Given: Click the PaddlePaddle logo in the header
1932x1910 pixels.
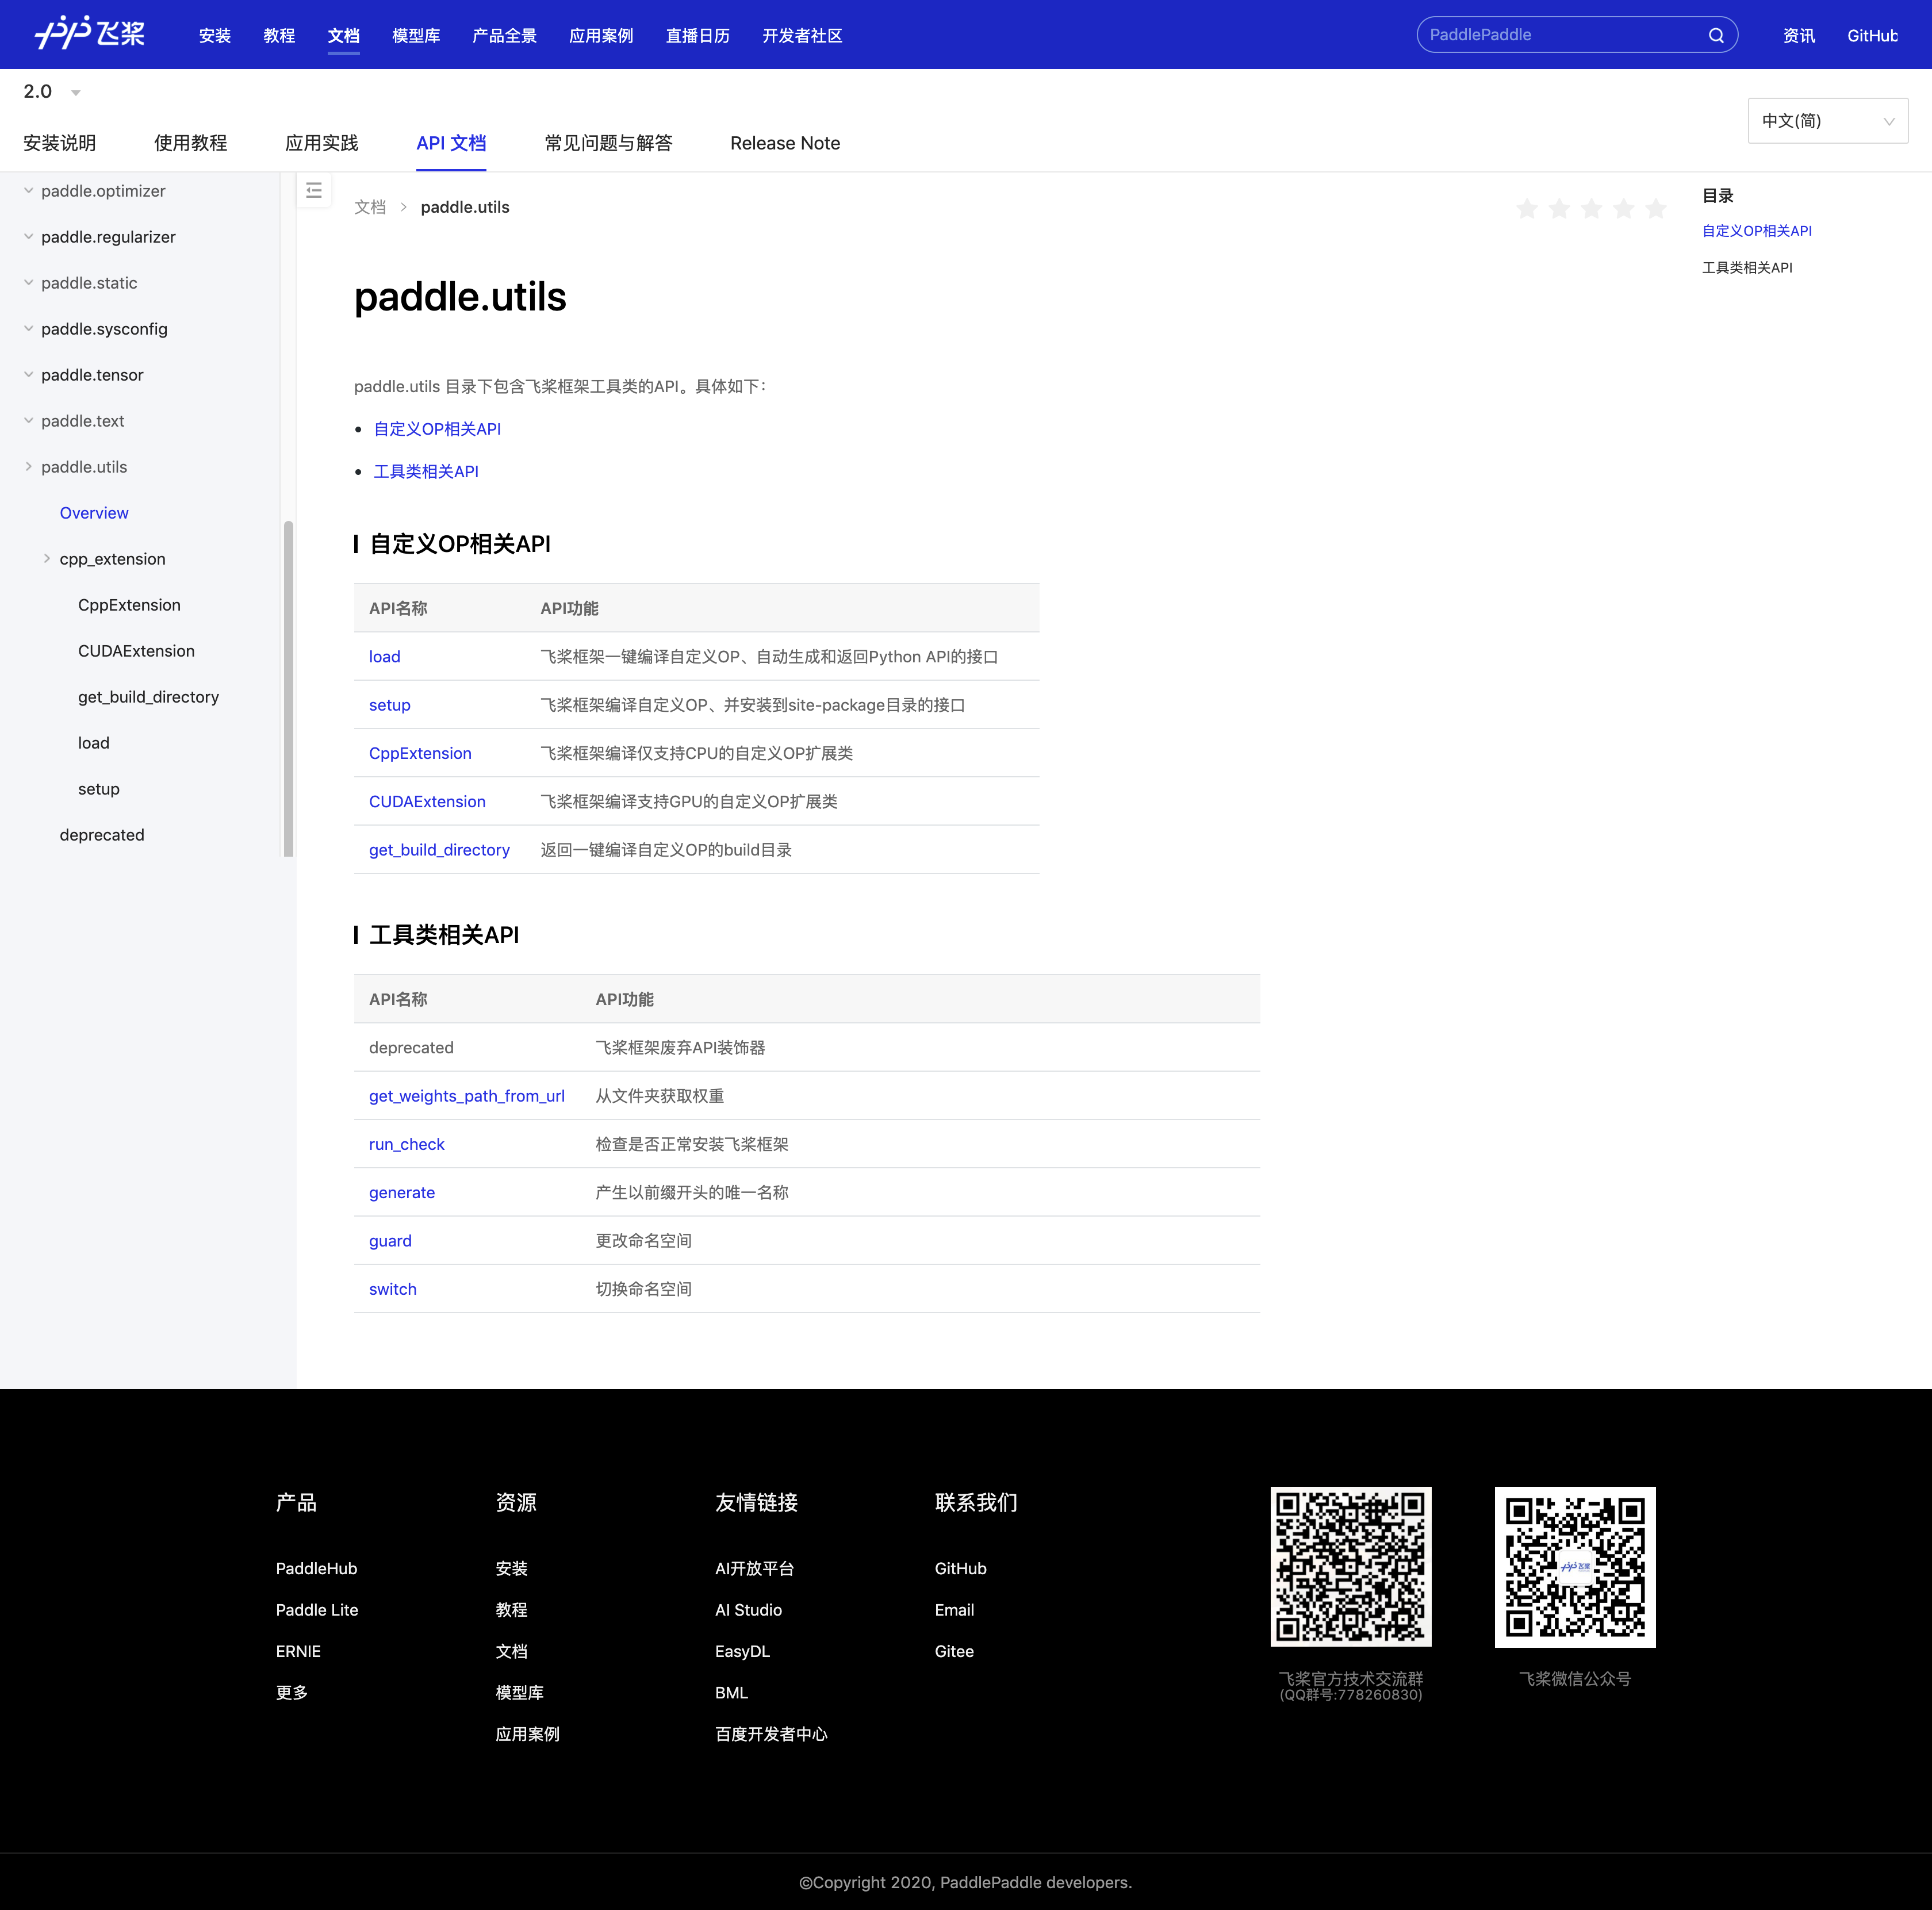Looking at the screenshot, I should (x=90, y=34).
